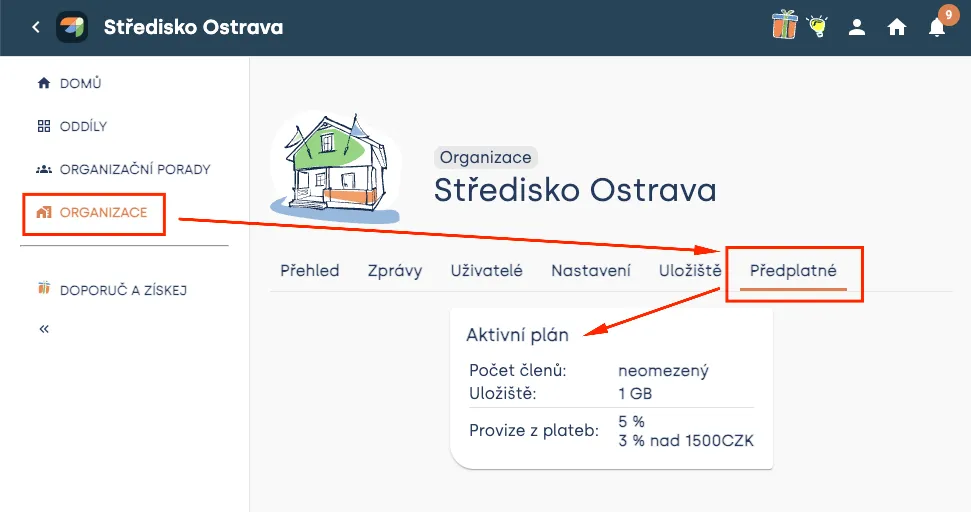Screen dimensions: 971x512
Task: Click the Uložiště label in plan card
Action: click(502, 393)
